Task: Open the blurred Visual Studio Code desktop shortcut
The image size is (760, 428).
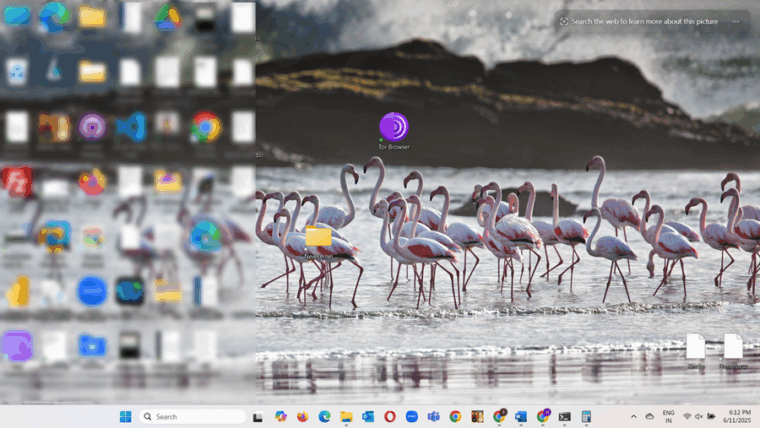Action: 130,127
